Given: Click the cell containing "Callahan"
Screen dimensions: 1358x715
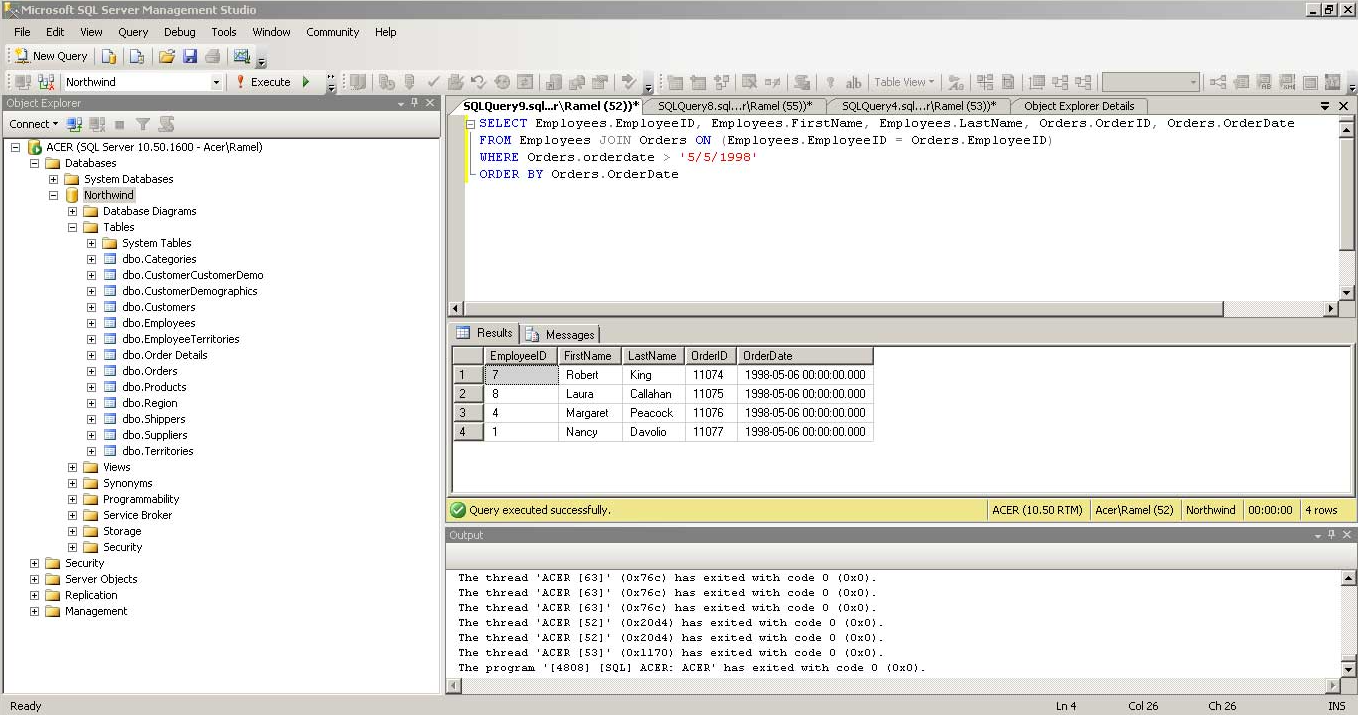Looking at the screenshot, I should click(x=653, y=394).
